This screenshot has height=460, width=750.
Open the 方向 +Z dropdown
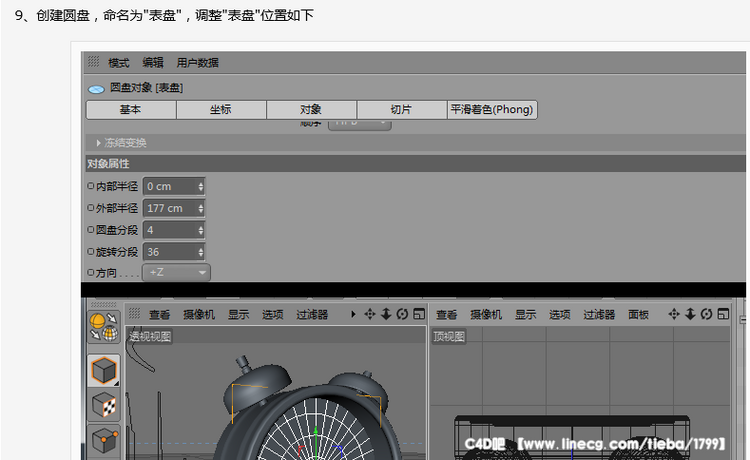pyautogui.click(x=176, y=273)
